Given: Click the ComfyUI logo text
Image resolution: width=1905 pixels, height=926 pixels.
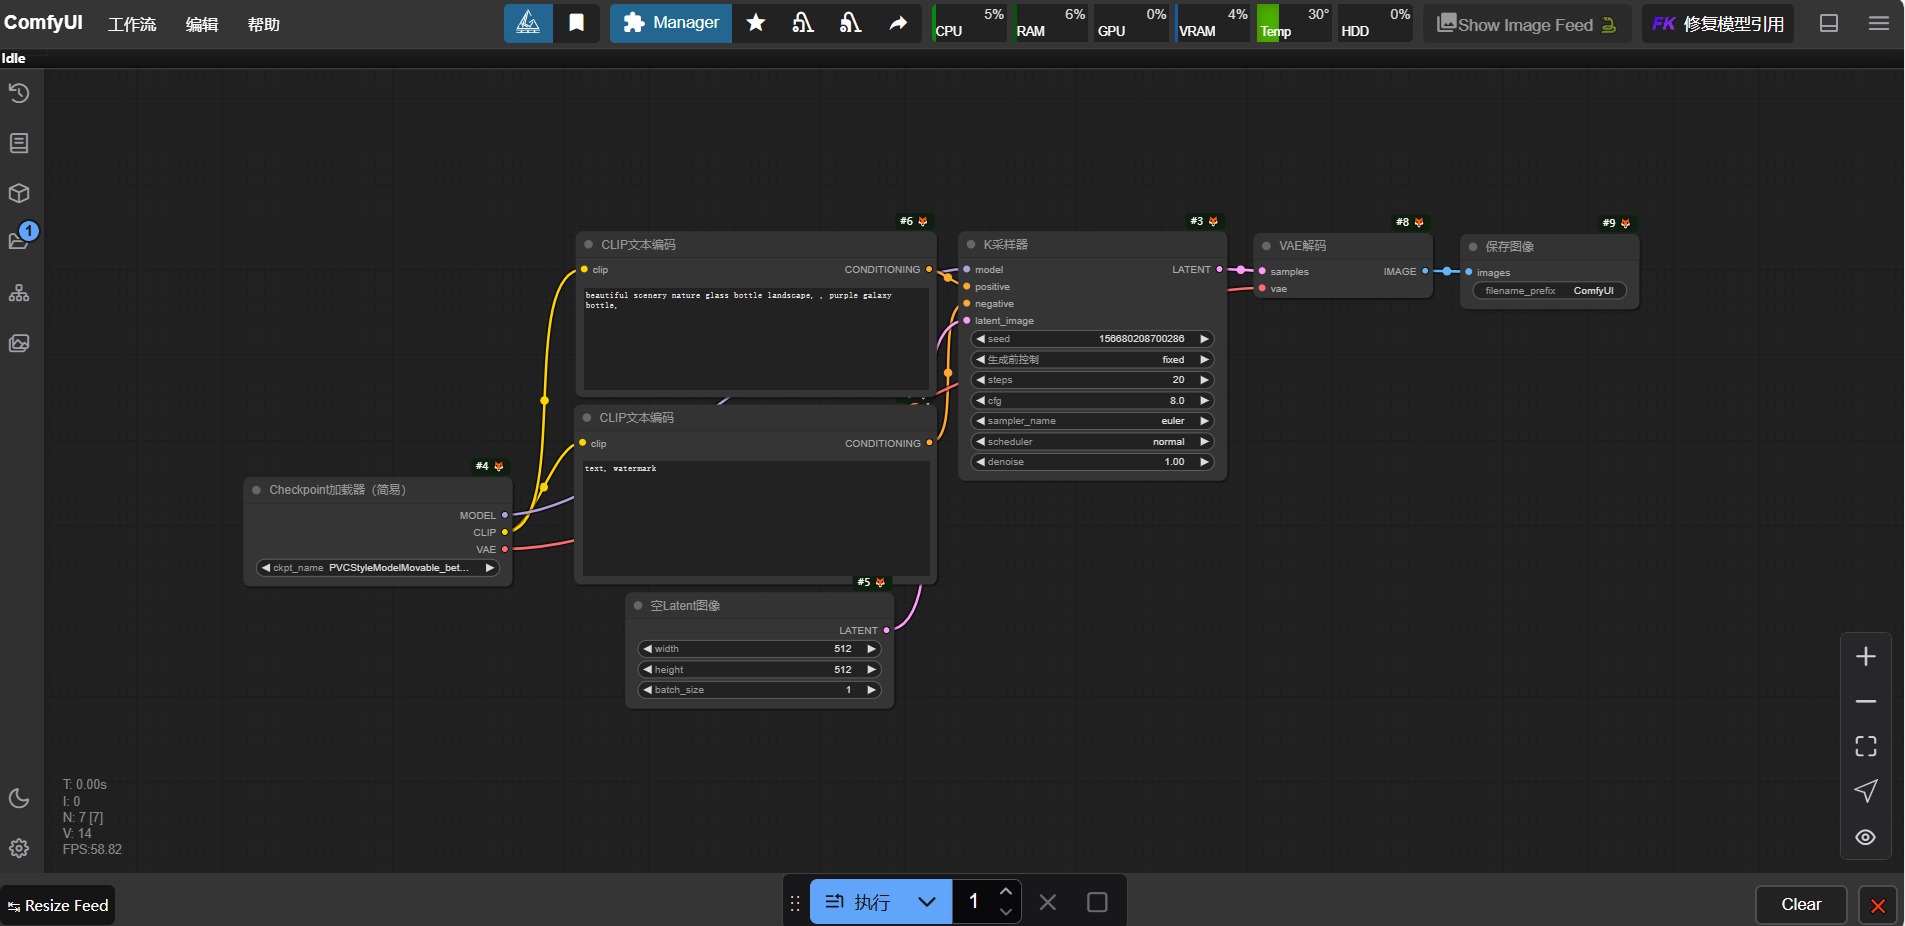Looking at the screenshot, I should click(43, 22).
